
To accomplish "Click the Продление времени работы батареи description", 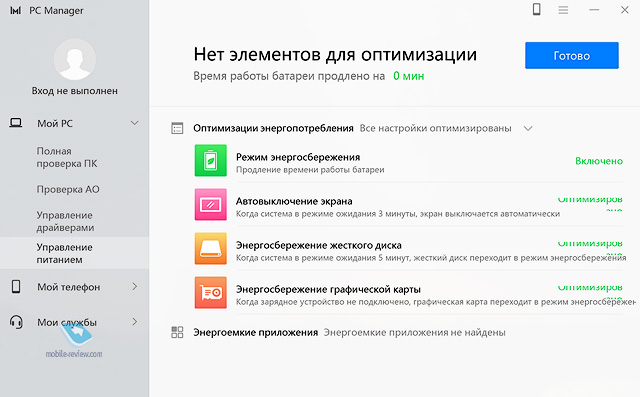I will [x=310, y=170].
